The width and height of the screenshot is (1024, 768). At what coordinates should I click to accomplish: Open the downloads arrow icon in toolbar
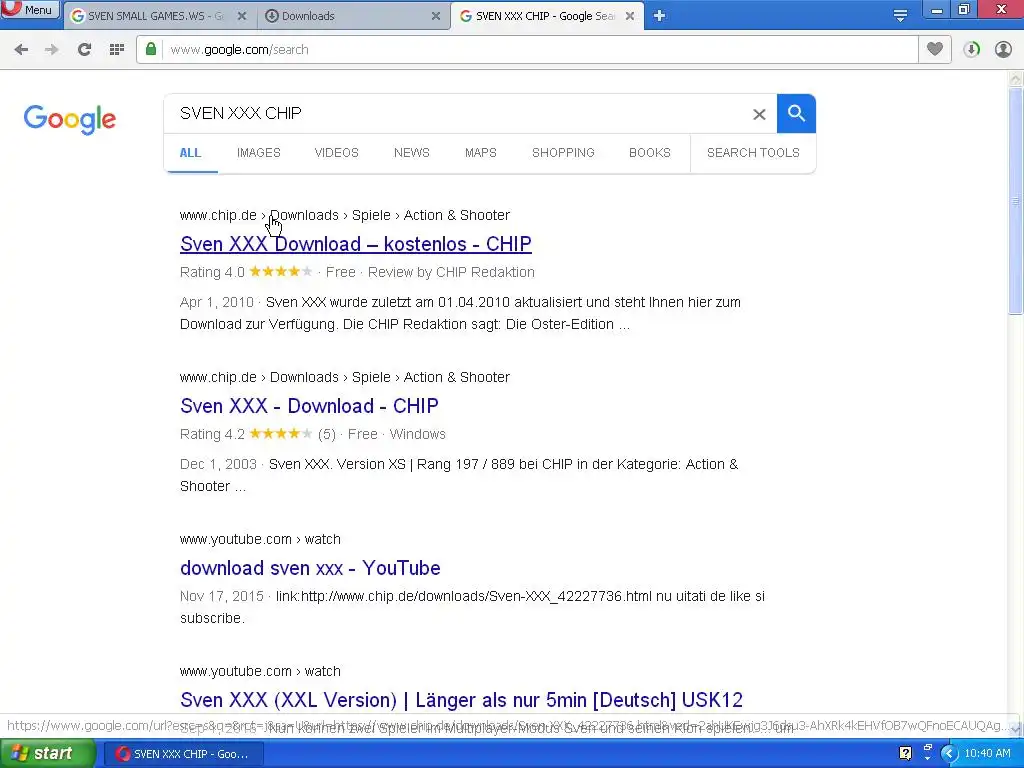coord(971,50)
